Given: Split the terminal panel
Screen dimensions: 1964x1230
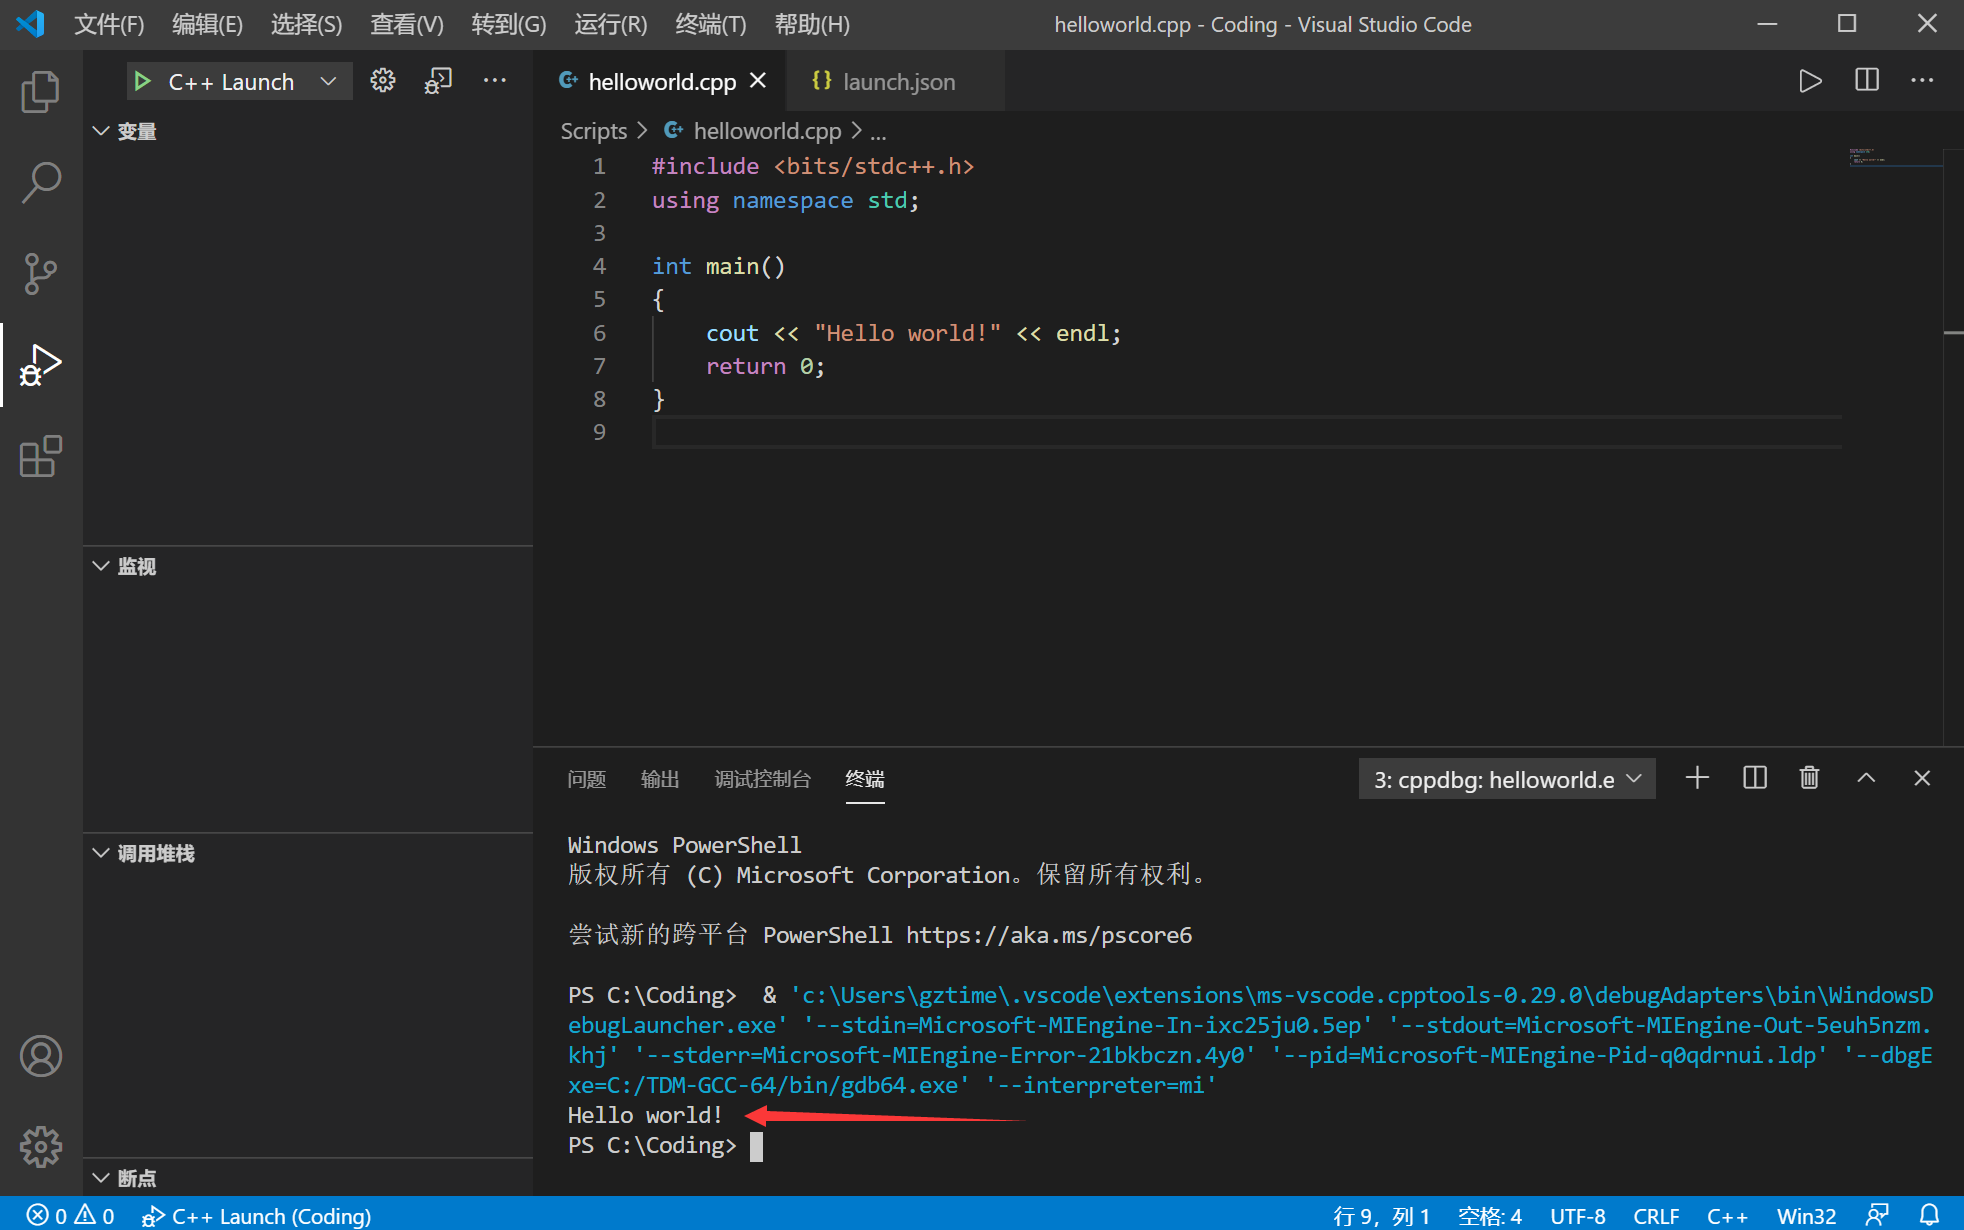Looking at the screenshot, I should (1755, 778).
